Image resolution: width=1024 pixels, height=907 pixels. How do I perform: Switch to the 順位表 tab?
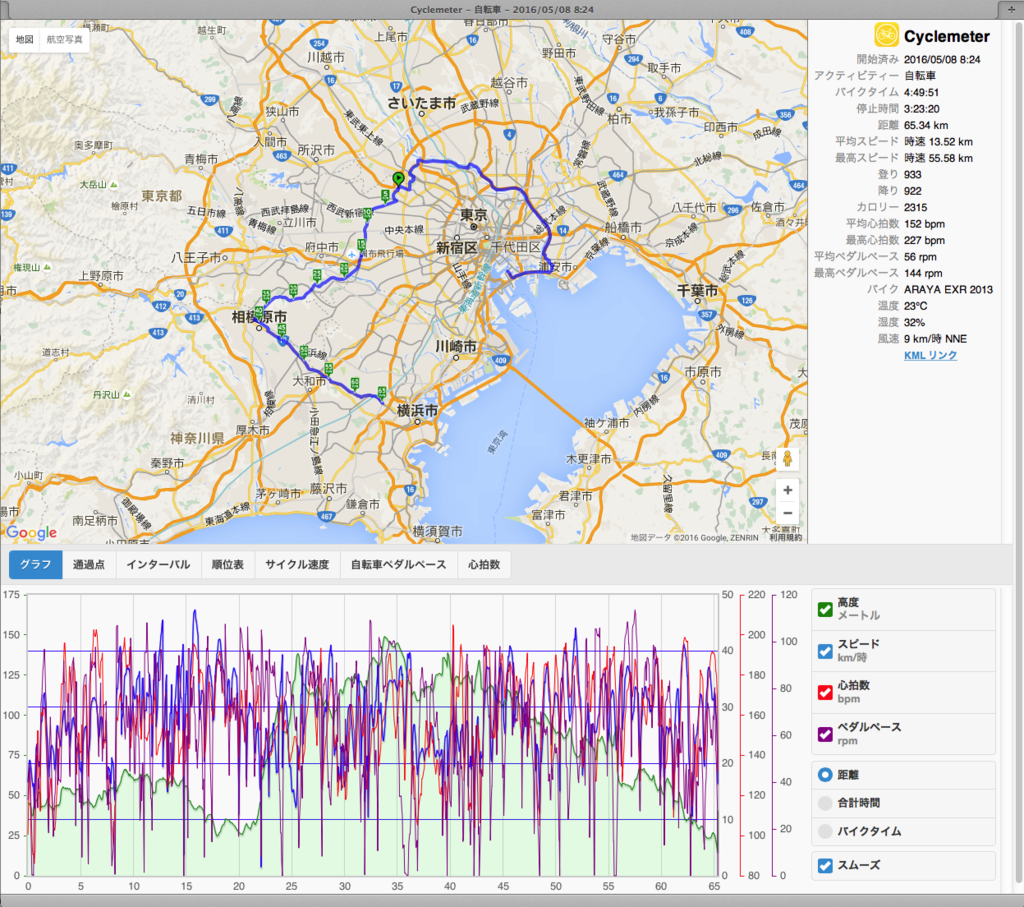click(x=227, y=564)
